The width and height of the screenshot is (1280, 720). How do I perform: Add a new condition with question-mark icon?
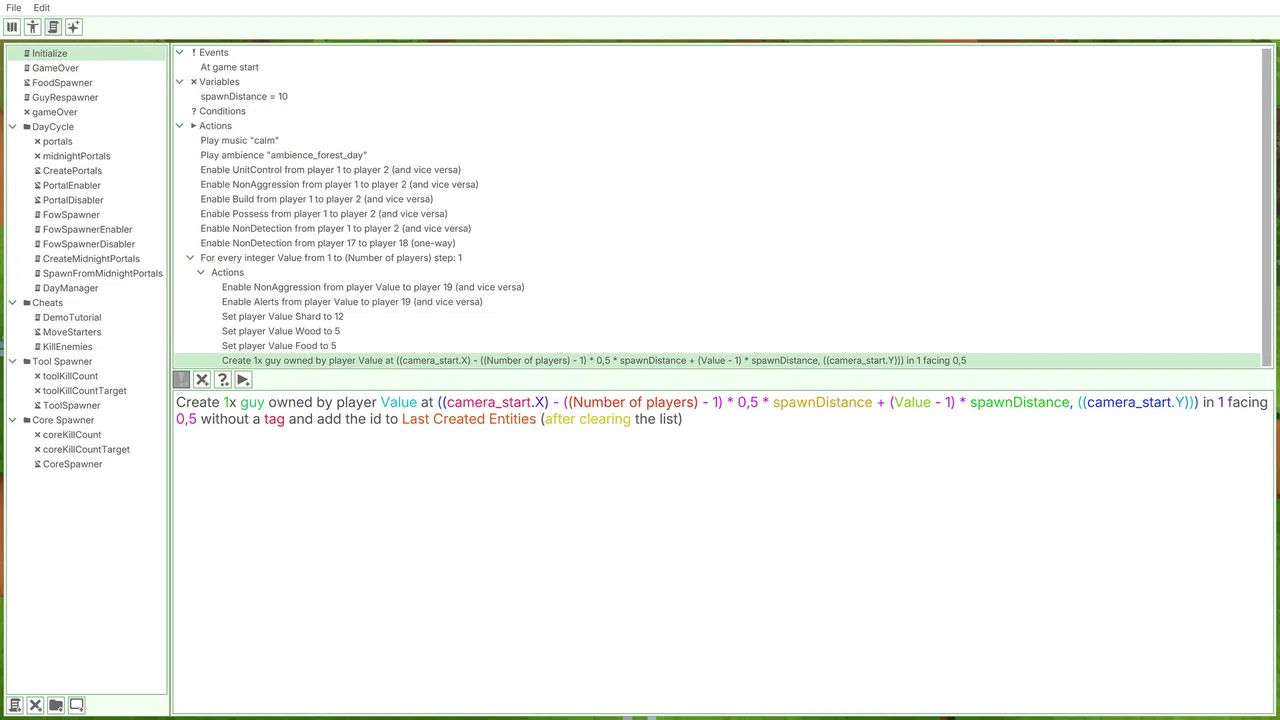[222, 380]
